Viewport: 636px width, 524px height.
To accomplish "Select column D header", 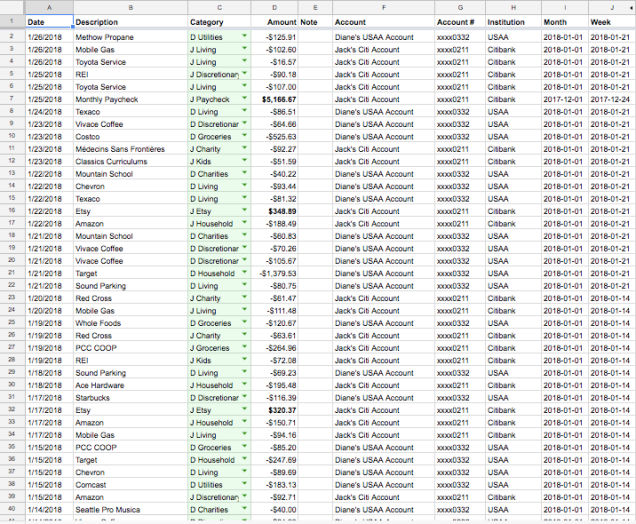I will [275, 7].
